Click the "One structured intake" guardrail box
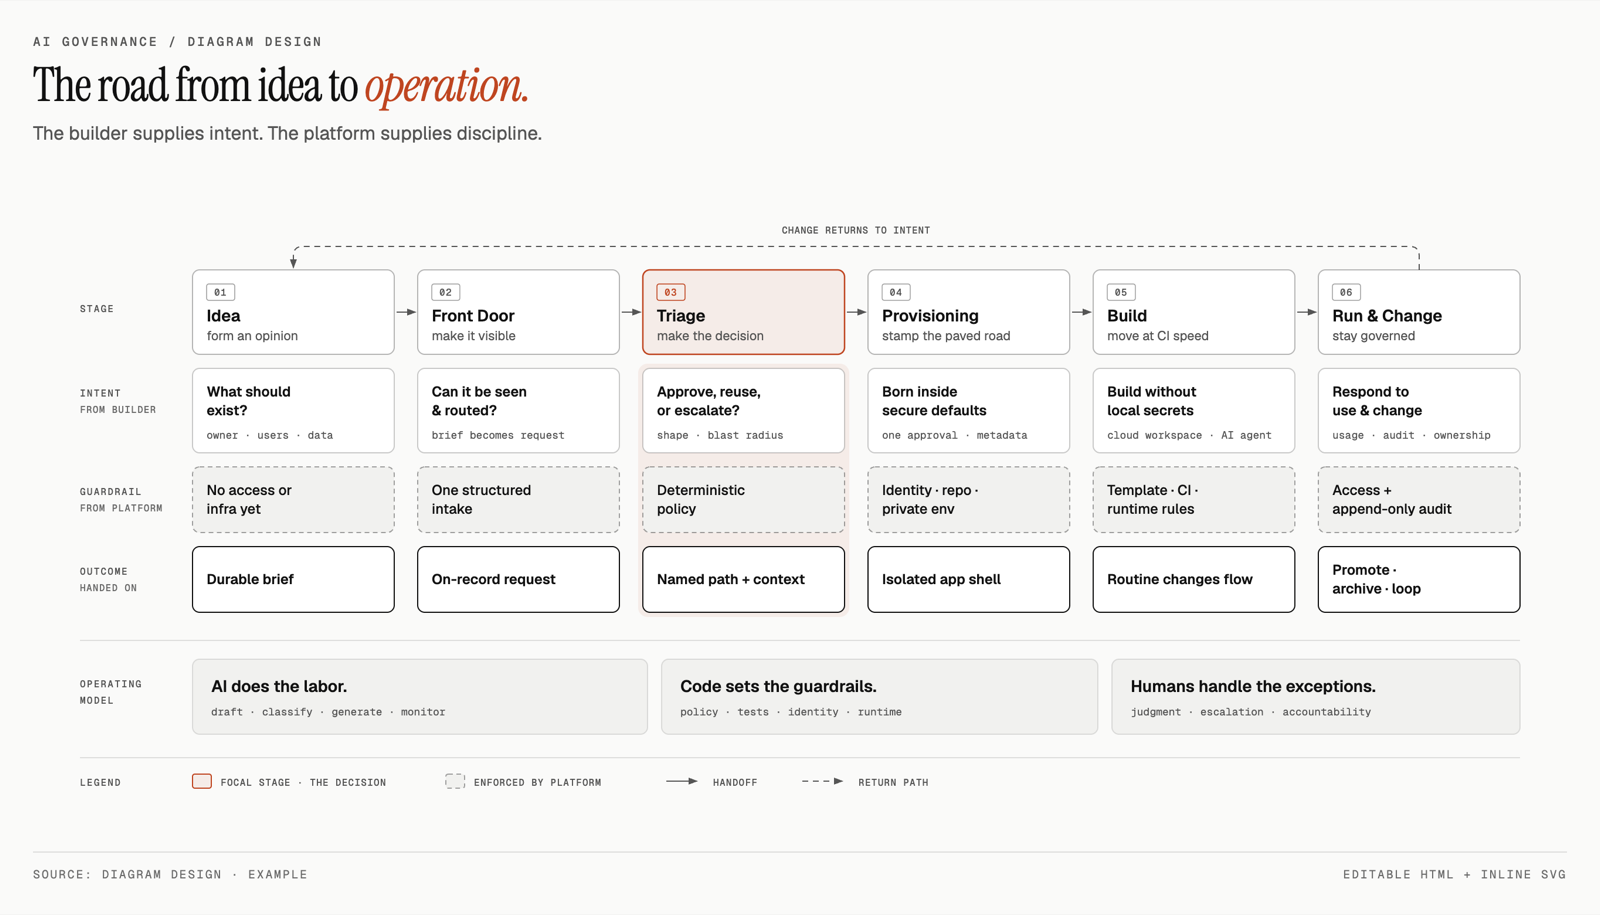Screen dimensions: 1600x915 pyautogui.click(x=518, y=500)
